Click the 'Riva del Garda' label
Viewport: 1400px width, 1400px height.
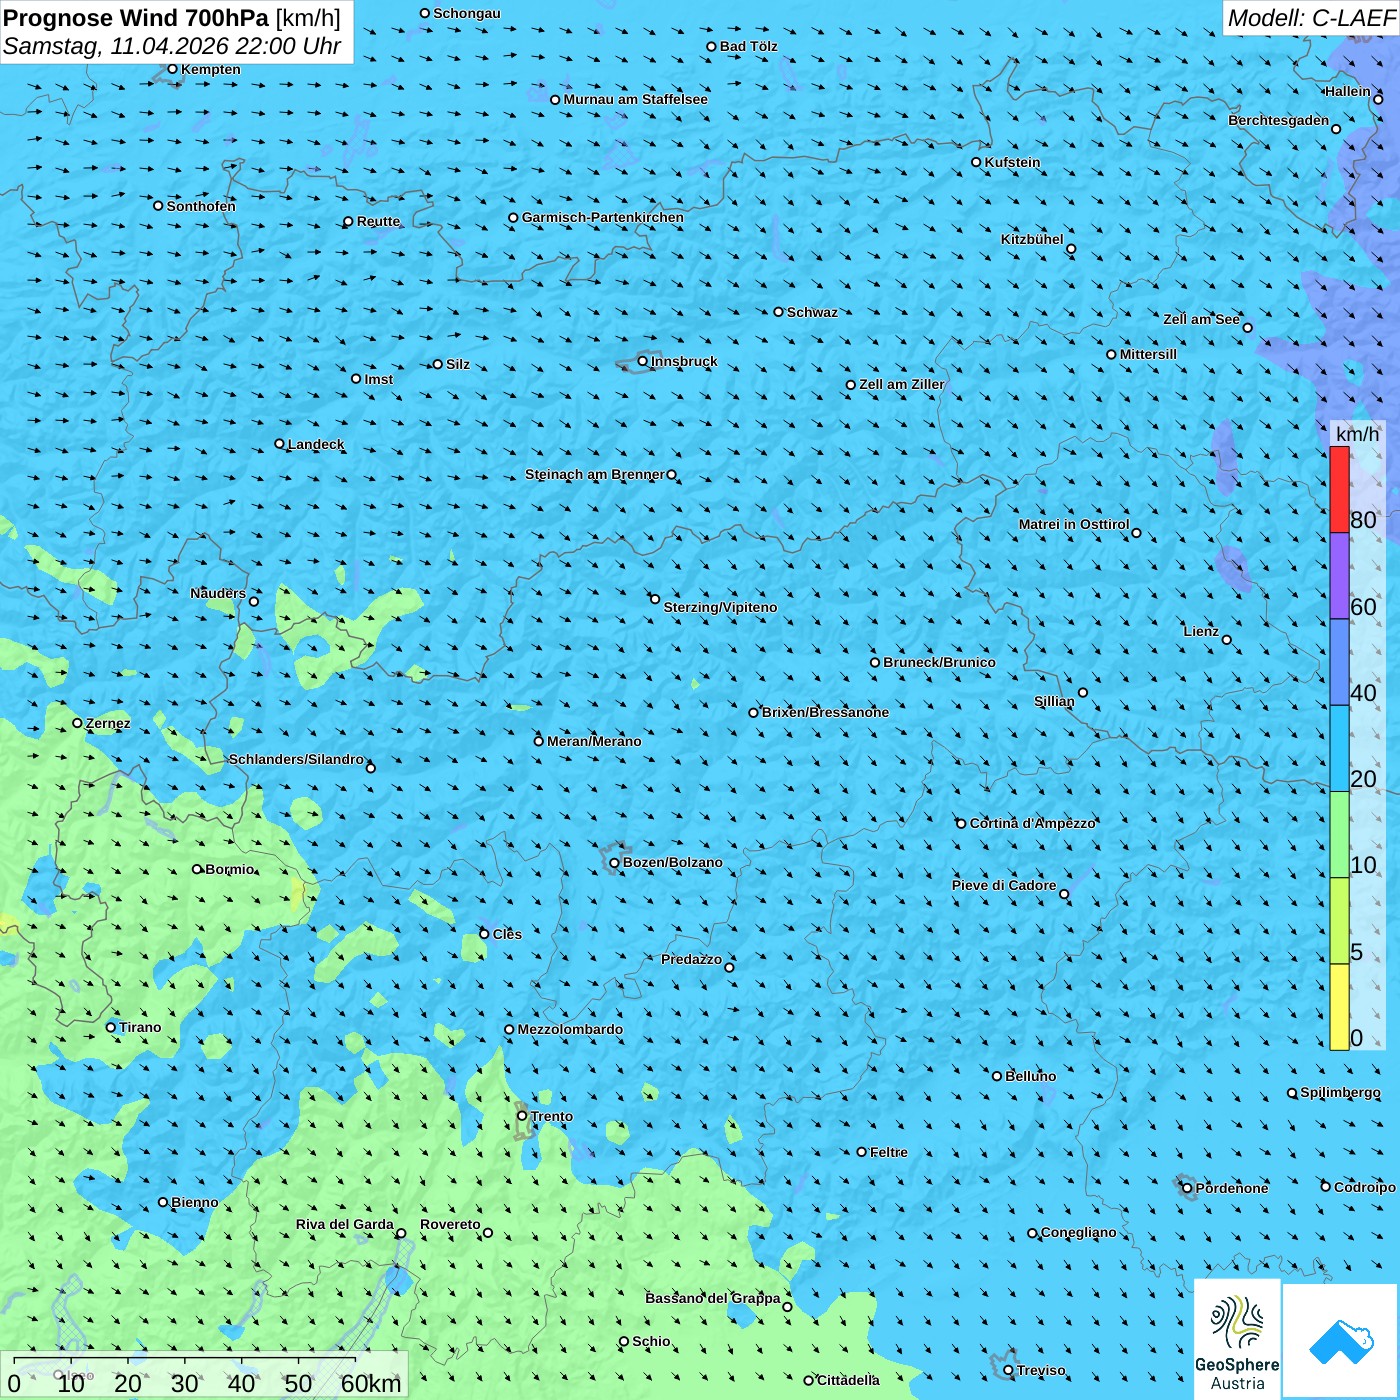345,1224
